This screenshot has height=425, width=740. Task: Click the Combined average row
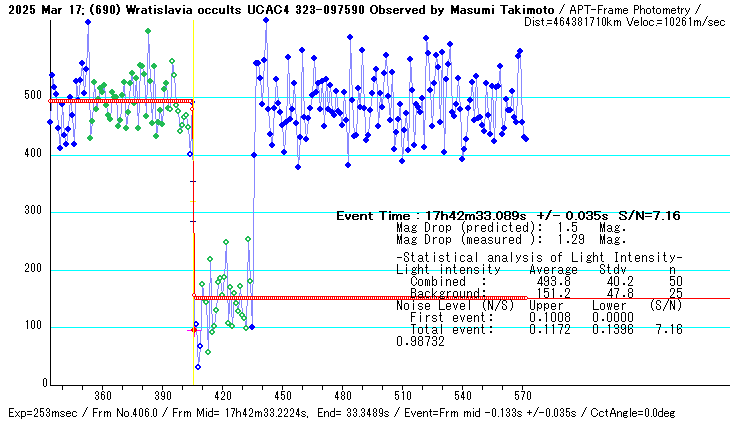click(x=540, y=282)
